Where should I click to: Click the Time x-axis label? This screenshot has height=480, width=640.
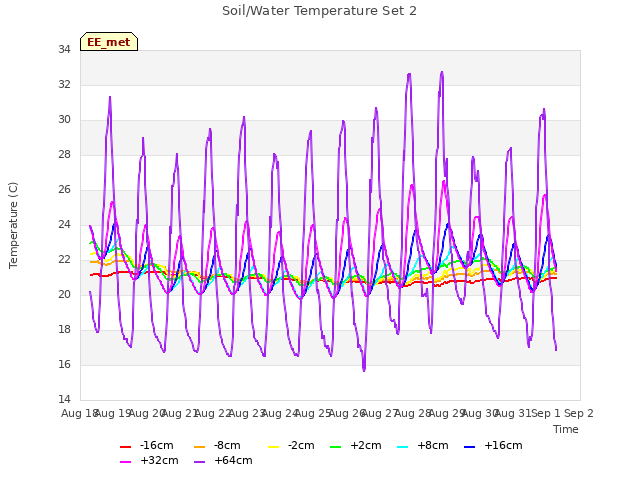[566, 429]
